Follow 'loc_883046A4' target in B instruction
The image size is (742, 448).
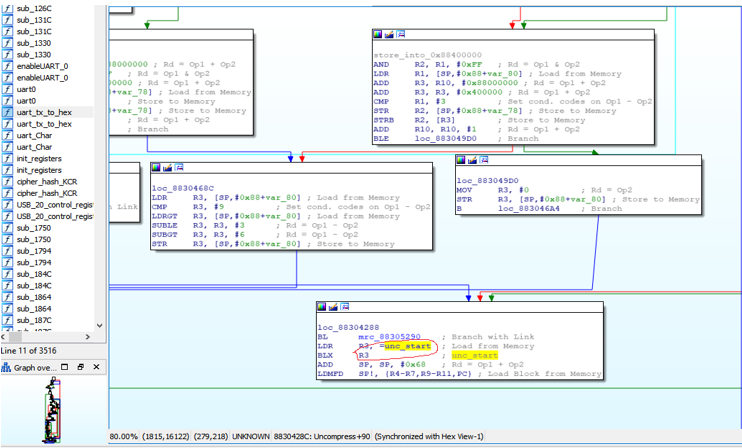[529, 209]
